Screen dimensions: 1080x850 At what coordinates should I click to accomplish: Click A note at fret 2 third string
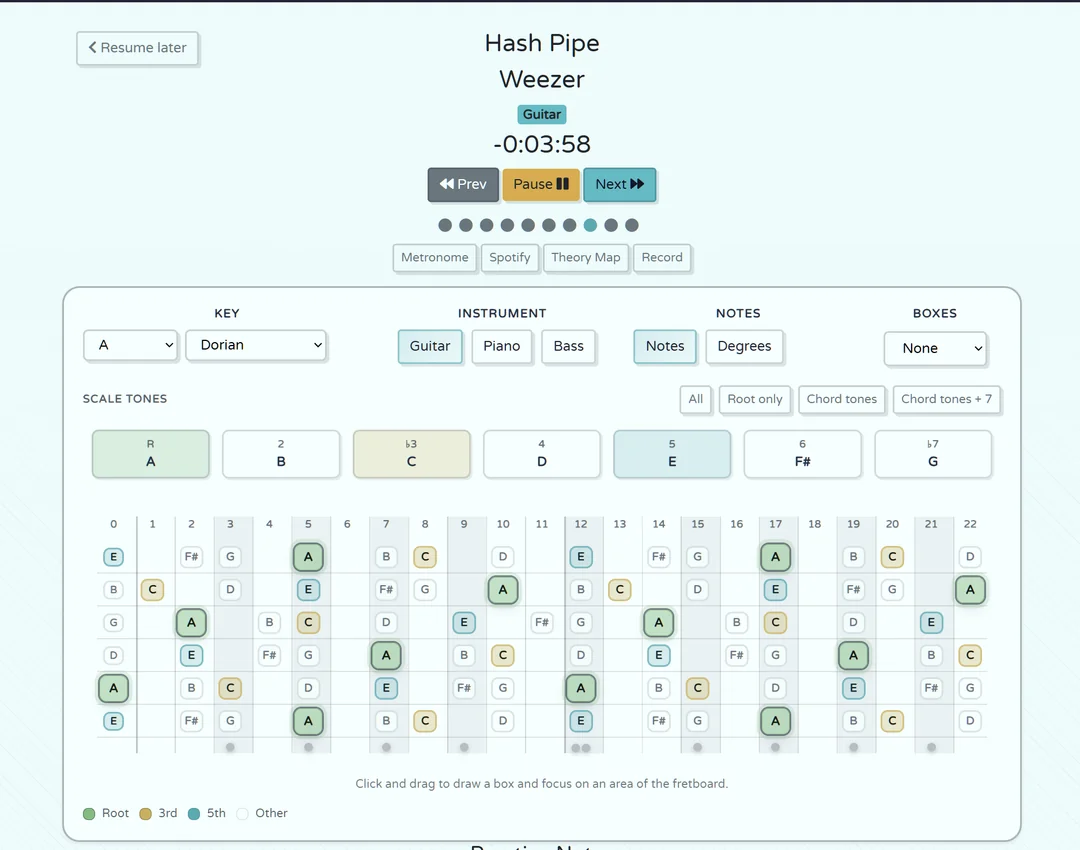pyautogui.click(x=191, y=623)
